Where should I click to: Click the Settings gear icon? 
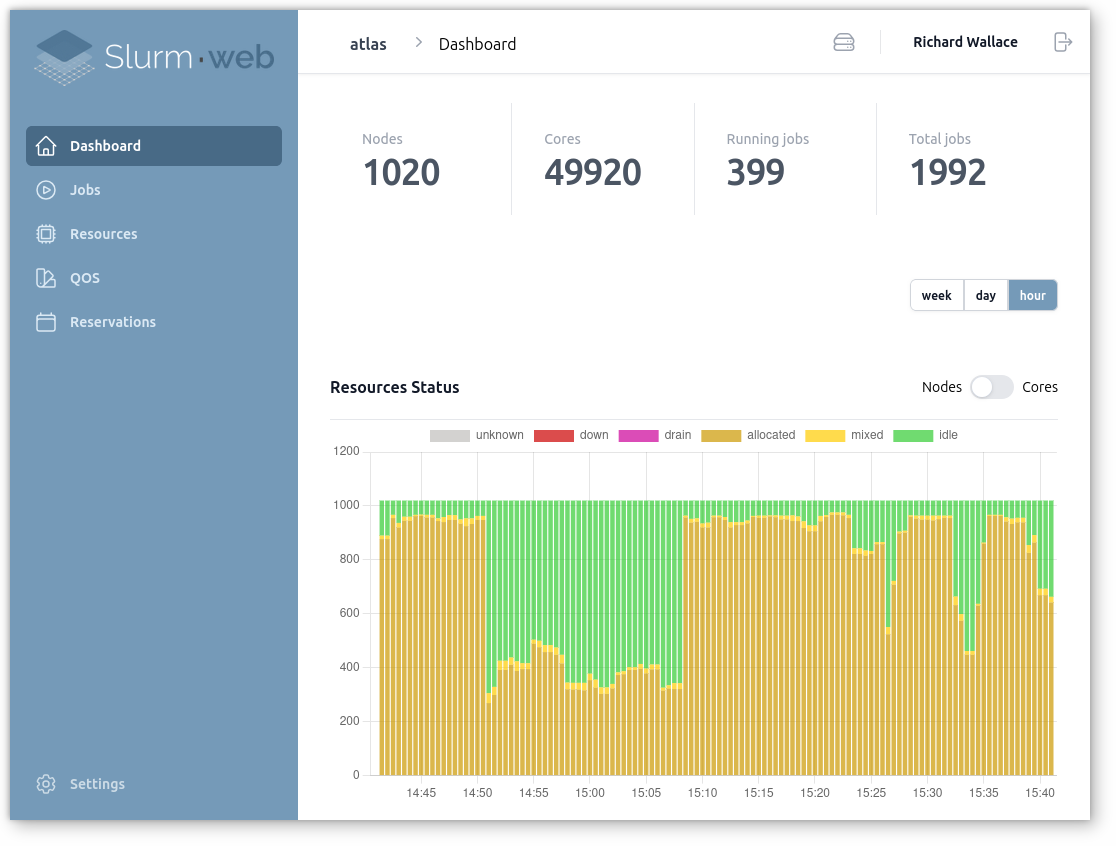click(46, 784)
